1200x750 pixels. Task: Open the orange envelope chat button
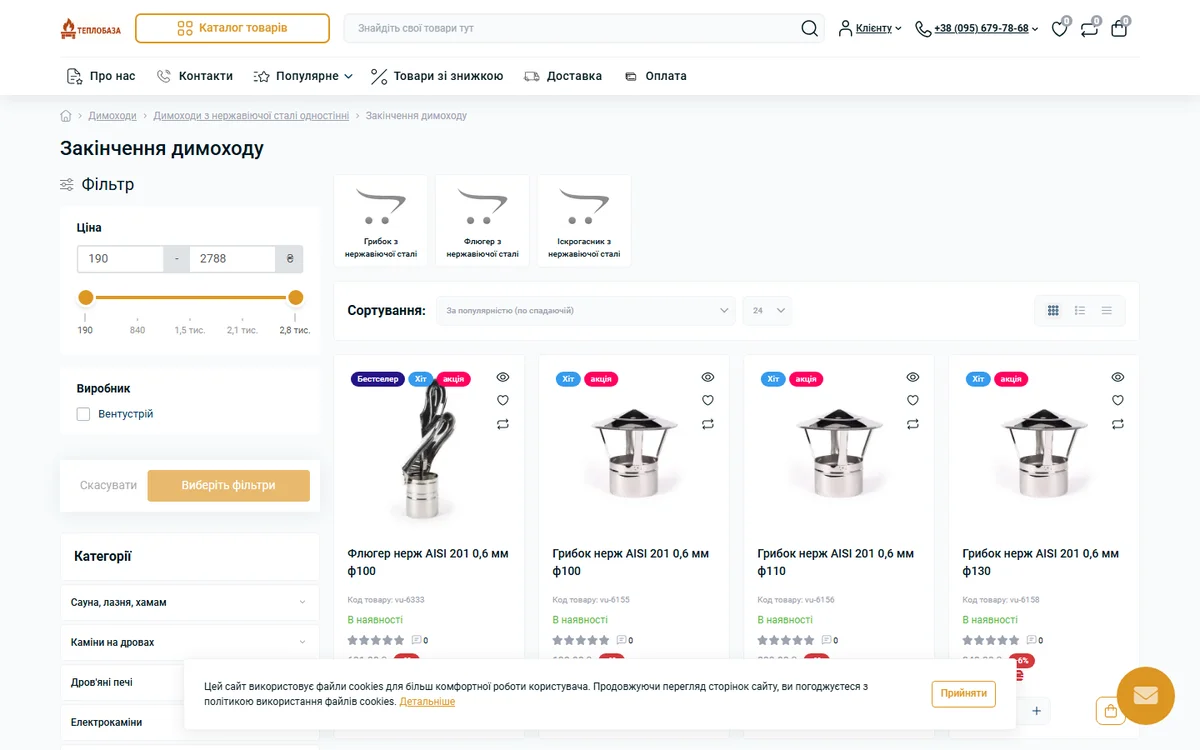click(1145, 695)
